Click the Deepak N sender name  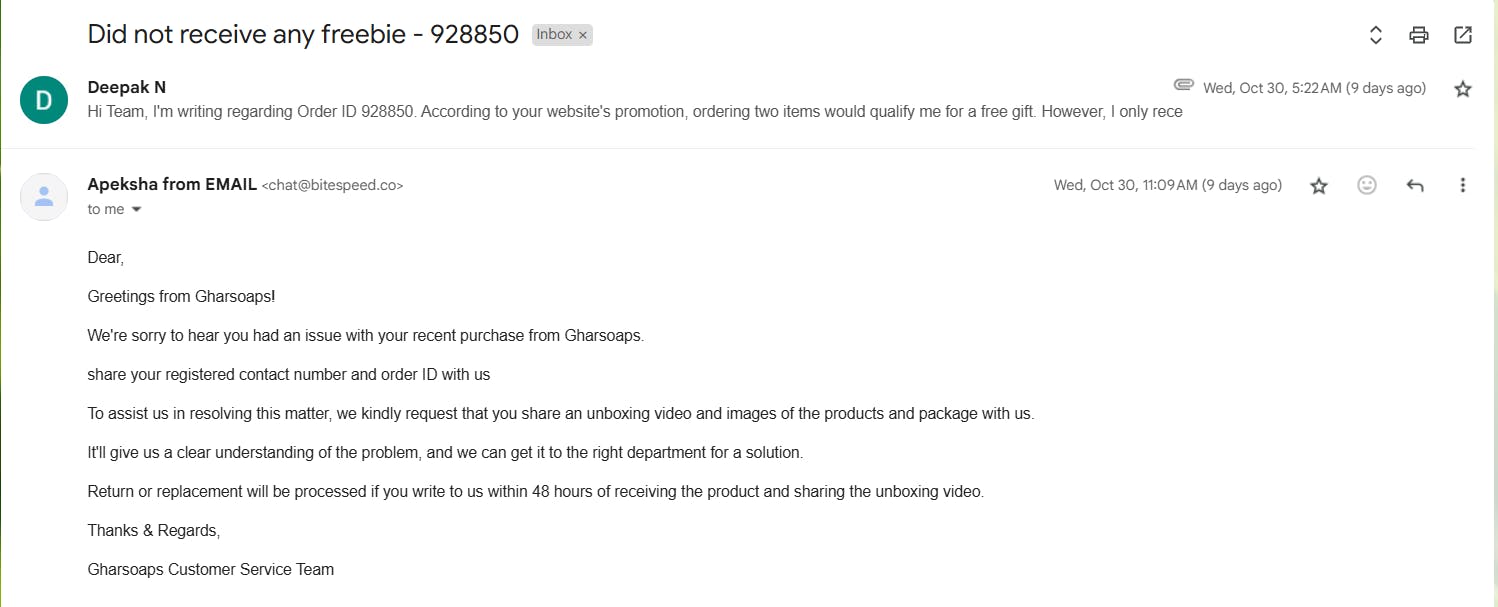(x=127, y=88)
